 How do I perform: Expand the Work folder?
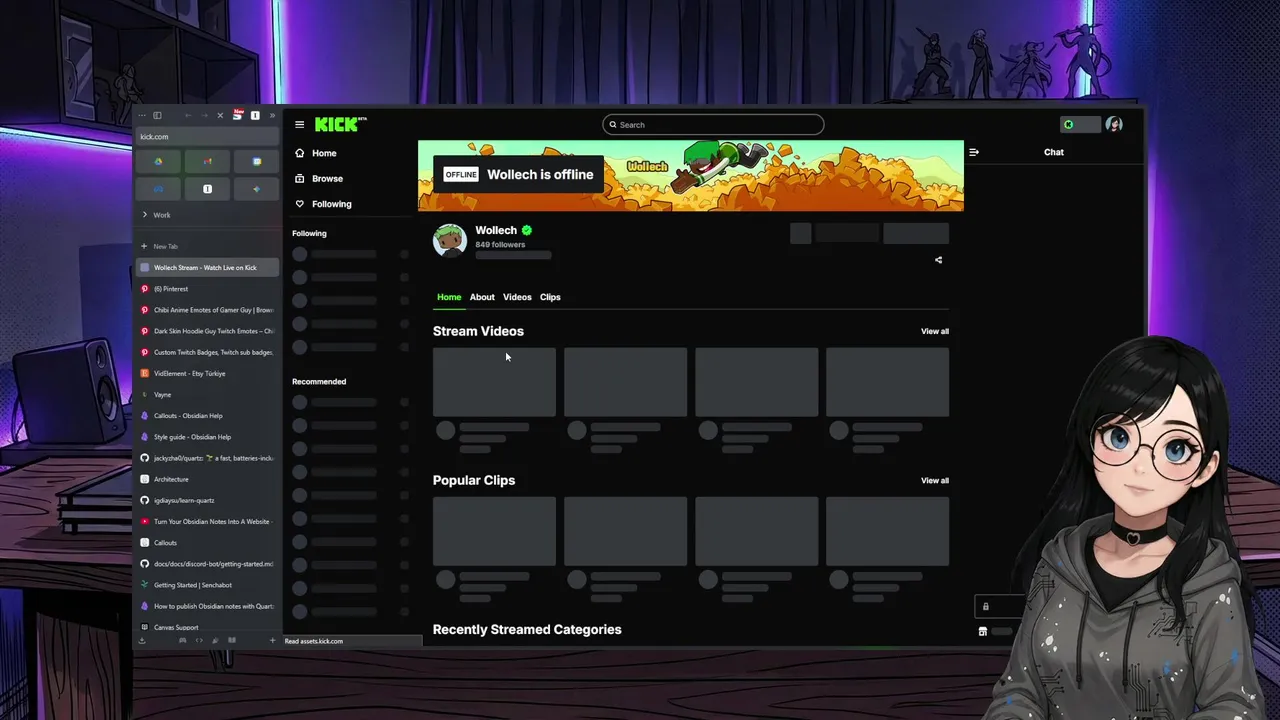207,215
